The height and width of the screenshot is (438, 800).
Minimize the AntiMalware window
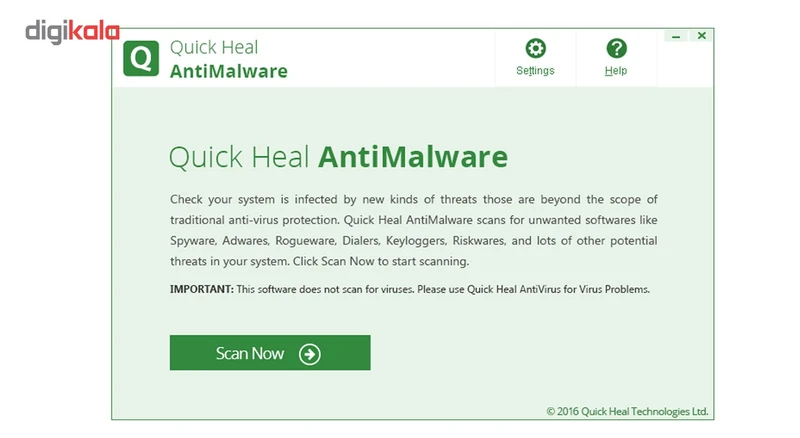[x=676, y=36]
